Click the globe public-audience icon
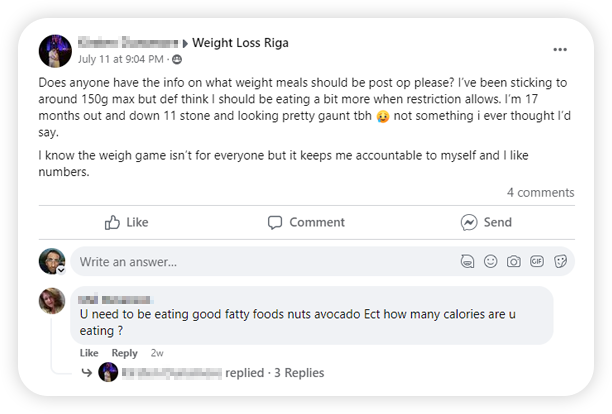612x414 pixels. pyautogui.click(x=177, y=59)
